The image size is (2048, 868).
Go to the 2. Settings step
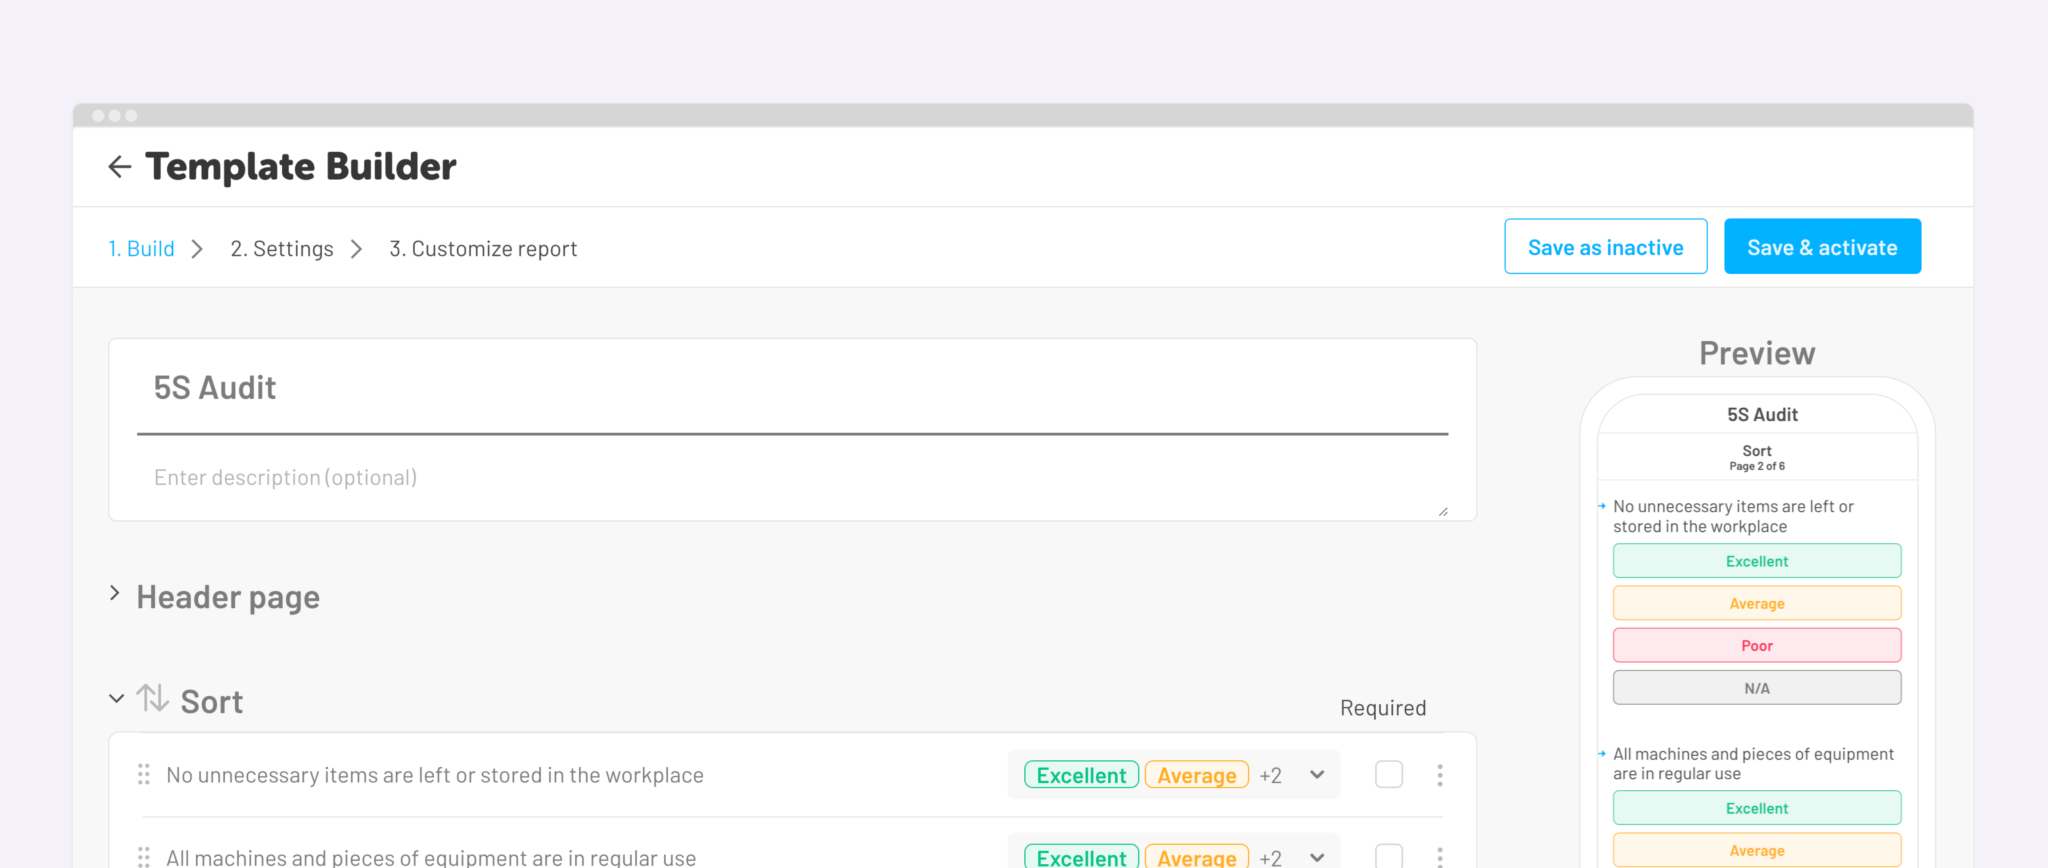282,249
